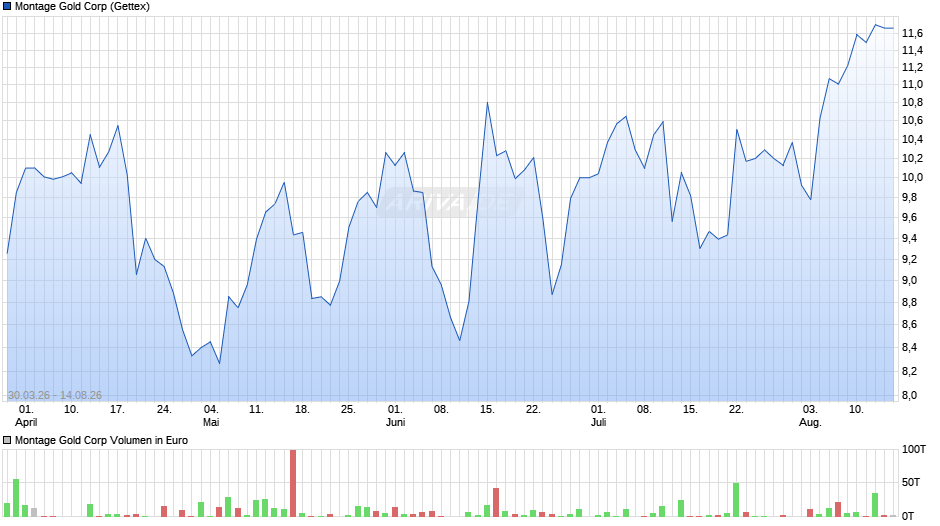
Task: Click the volume axis label '50T'
Action: [x=911, y=482]
